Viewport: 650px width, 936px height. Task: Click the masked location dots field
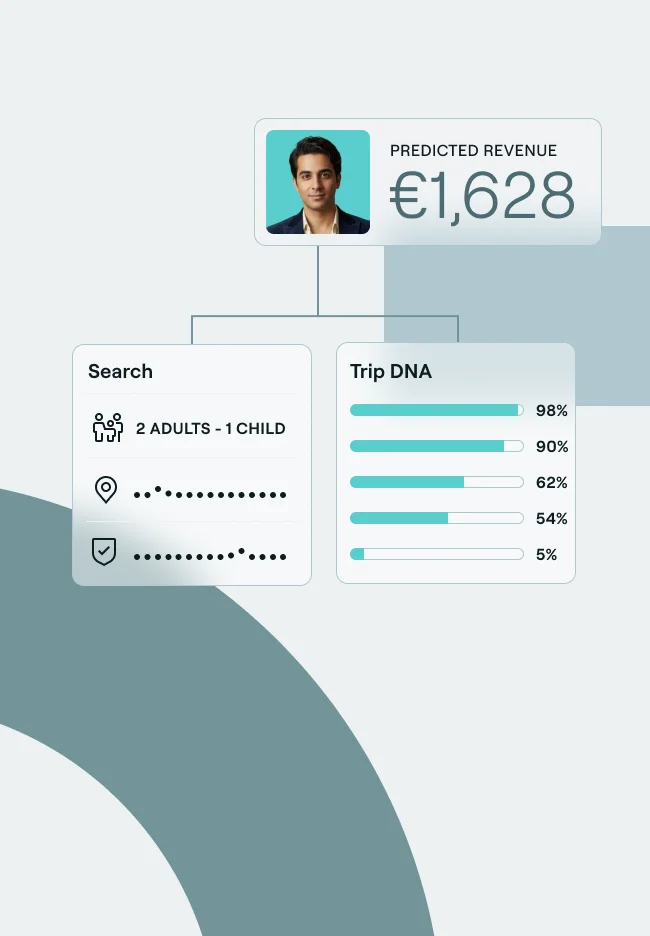click(210, 493)
